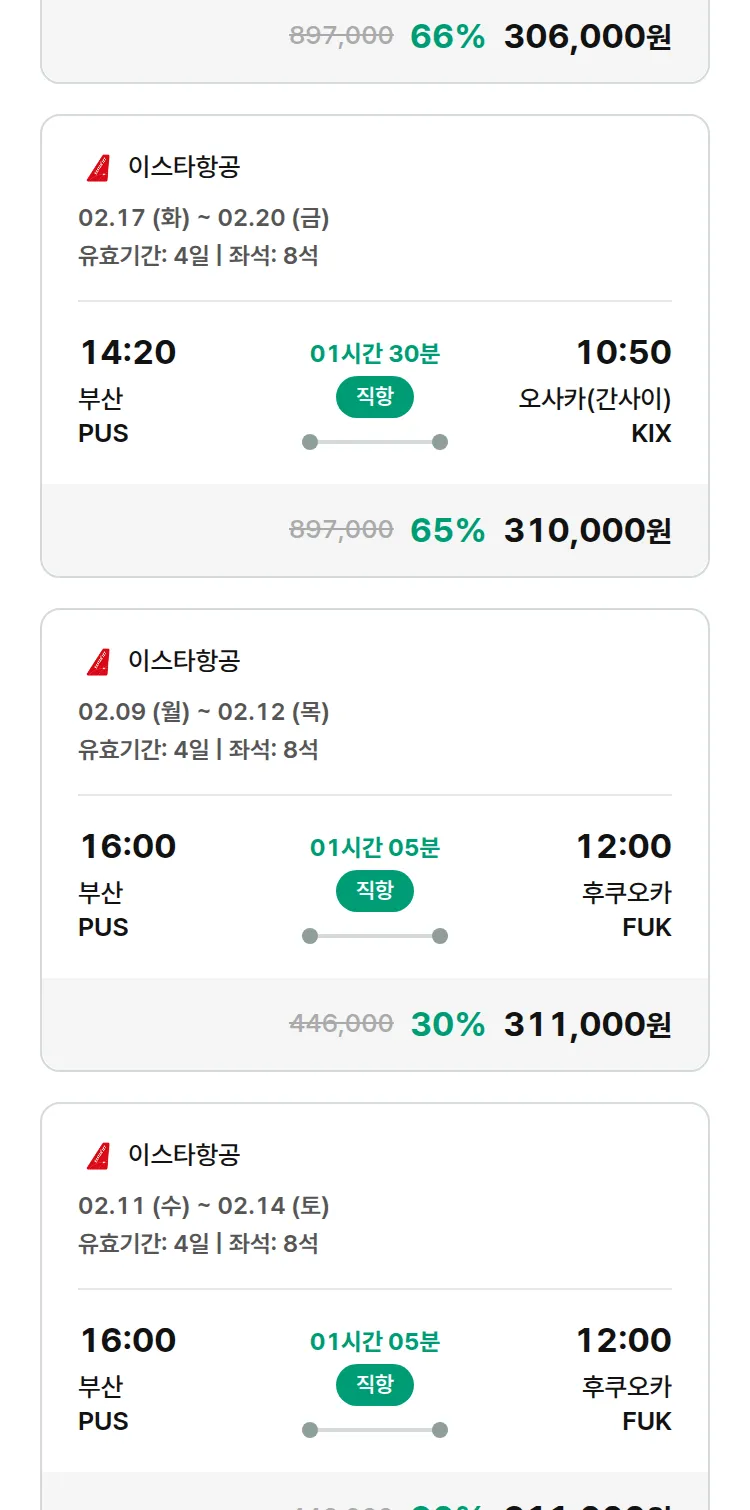This screenshot has height=1510, width=750.
Task: Click route line under Osaka flight duration
Action: click(x=374, y=442)
